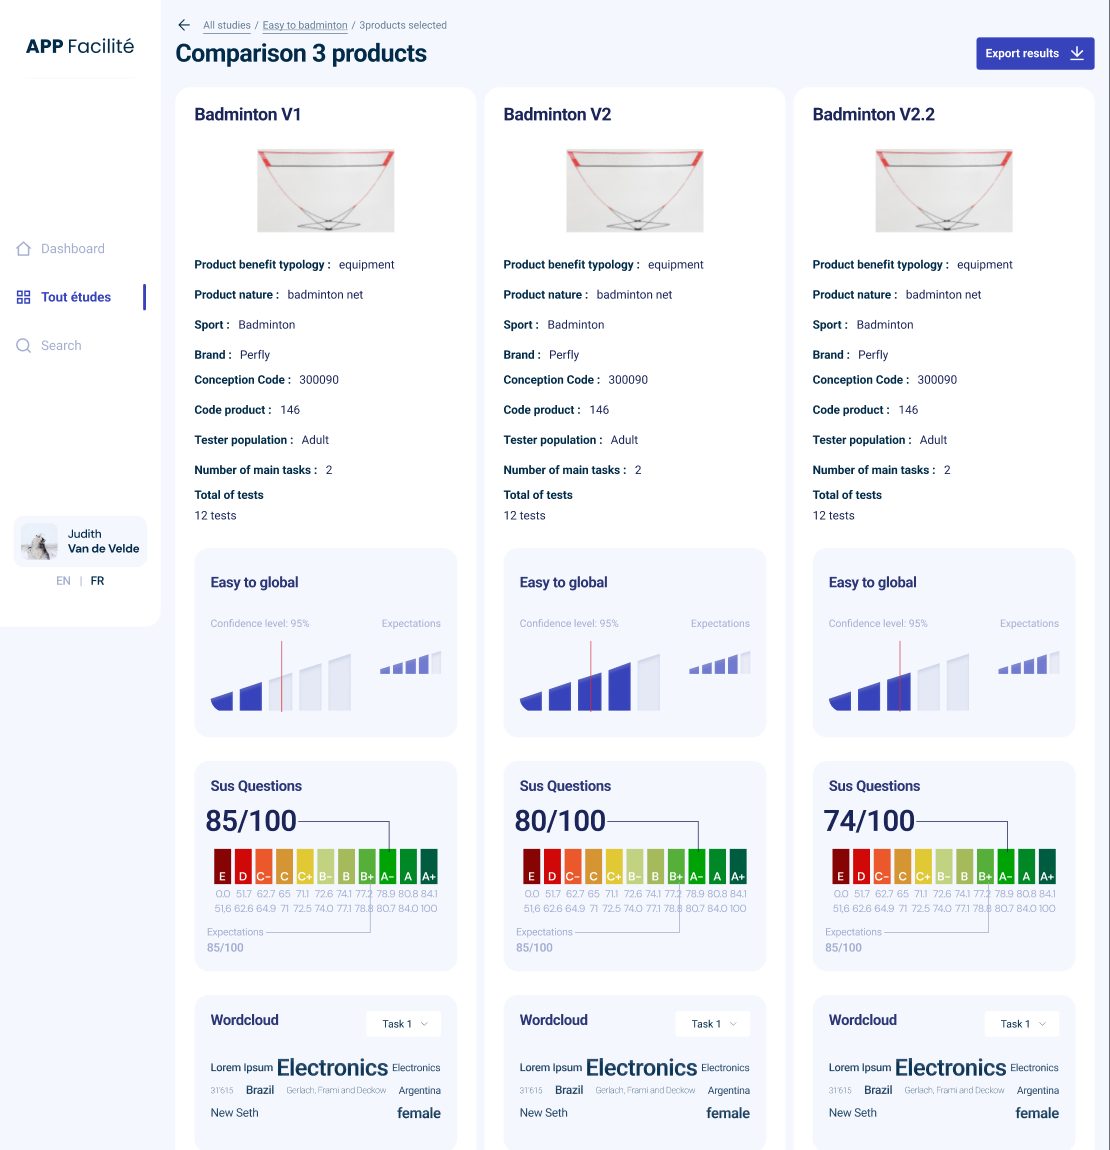Open the All studies breadcrumb link

click(227, 25)
